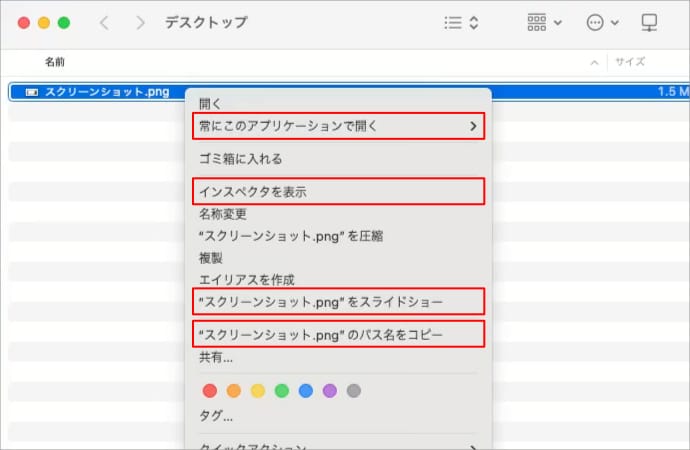The image size is (690, 450).
Task: Expand 常にこのアプリケーションで開く submenu
Action: click(x=338, y=126)
